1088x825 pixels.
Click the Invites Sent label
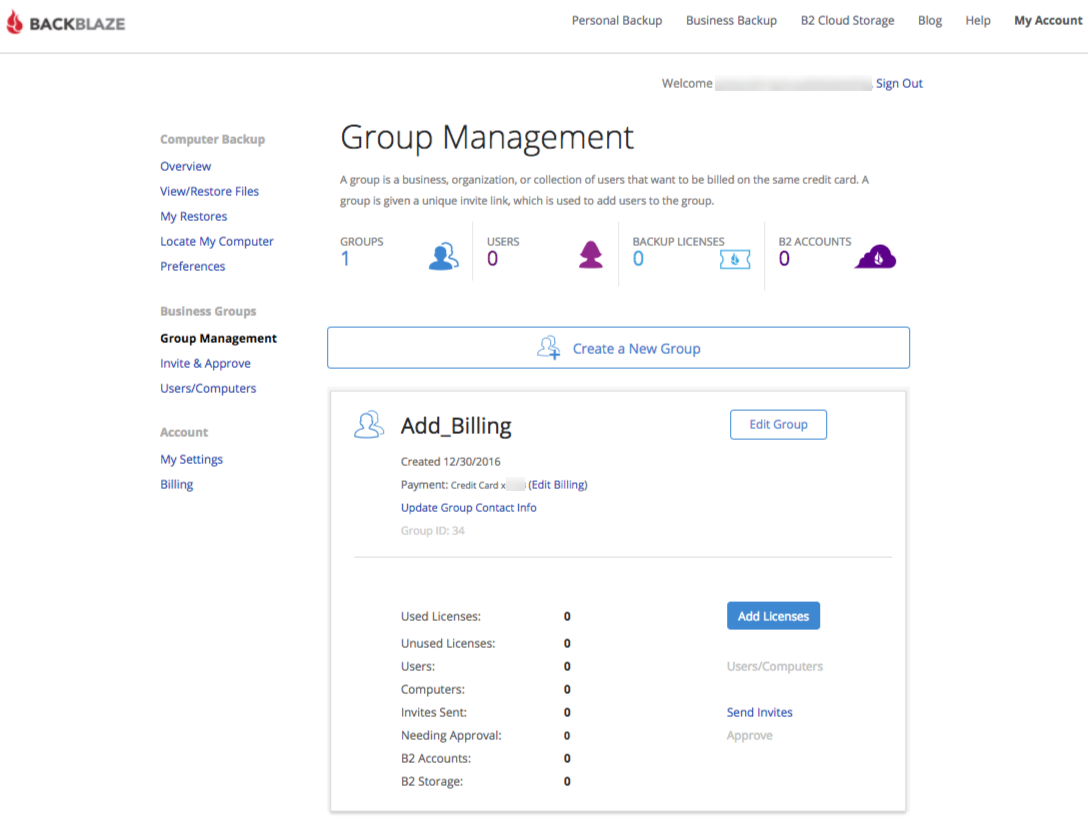pos(434,713)
